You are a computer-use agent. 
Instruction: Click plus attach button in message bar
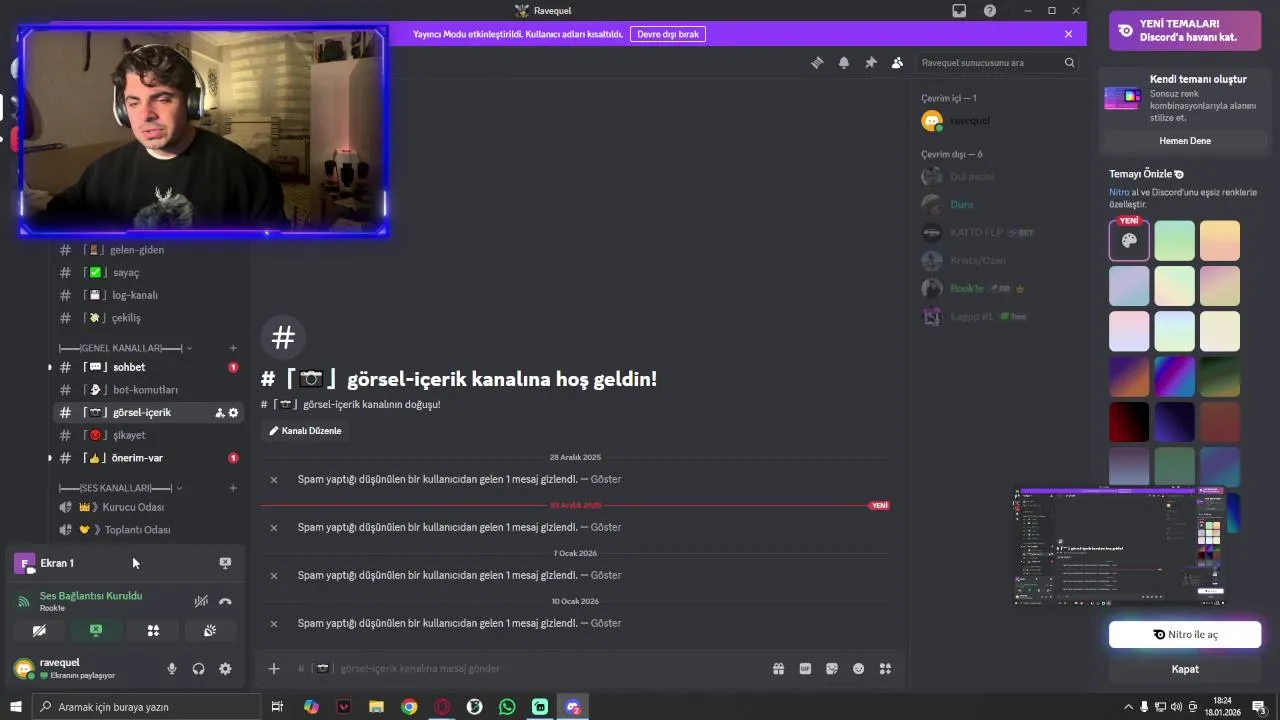tap(274, 669)
